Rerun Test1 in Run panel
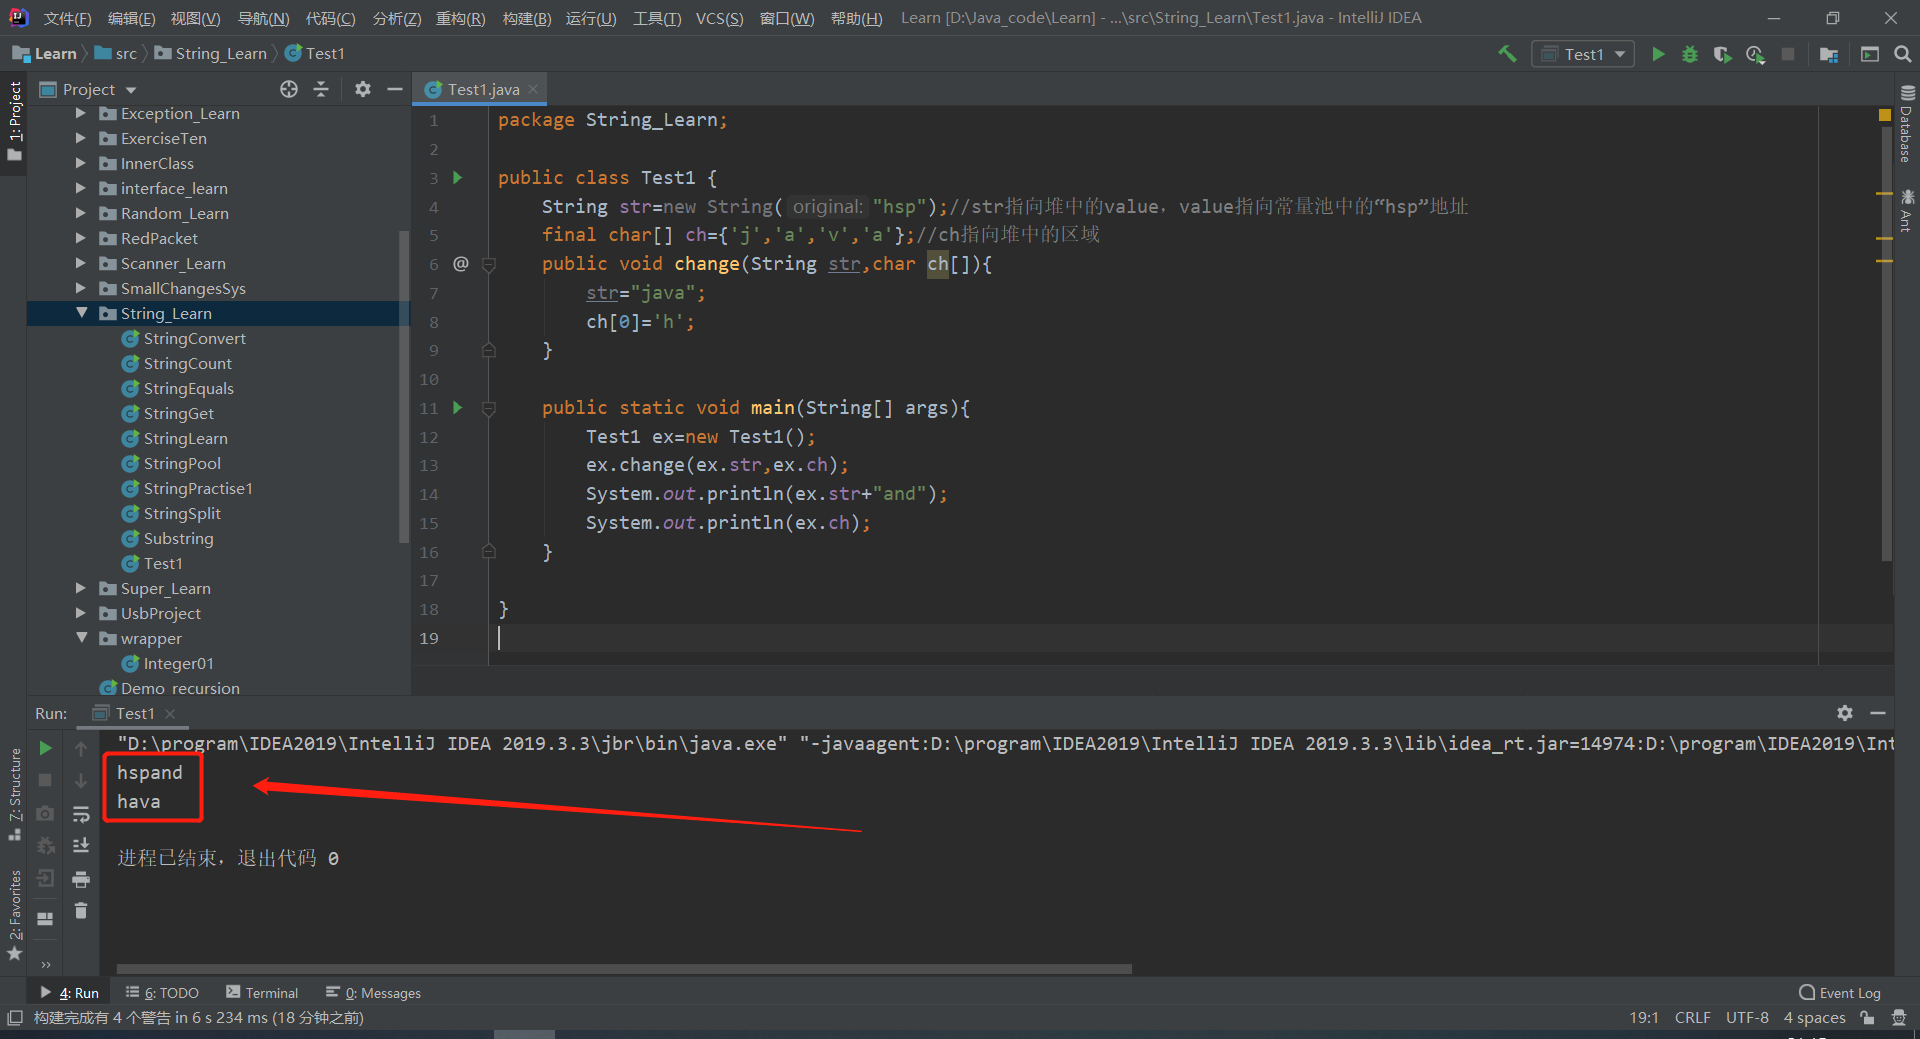The width and height of the screenshot is (1920, 1039). pos(45,748)
